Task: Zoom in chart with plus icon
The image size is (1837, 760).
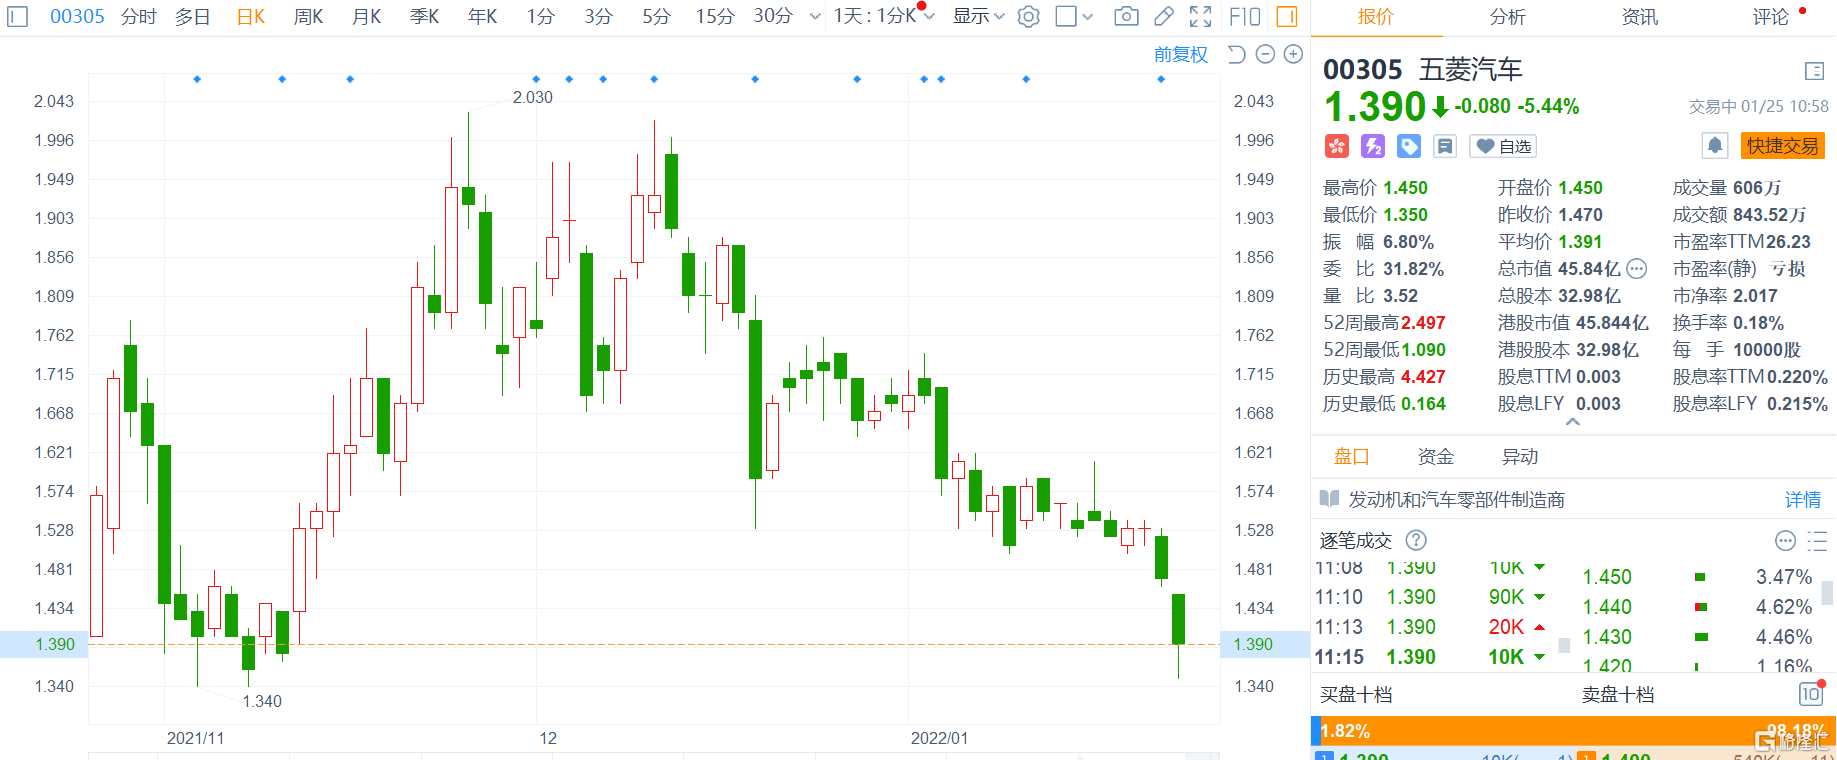Action: [x=1293, y=54]
